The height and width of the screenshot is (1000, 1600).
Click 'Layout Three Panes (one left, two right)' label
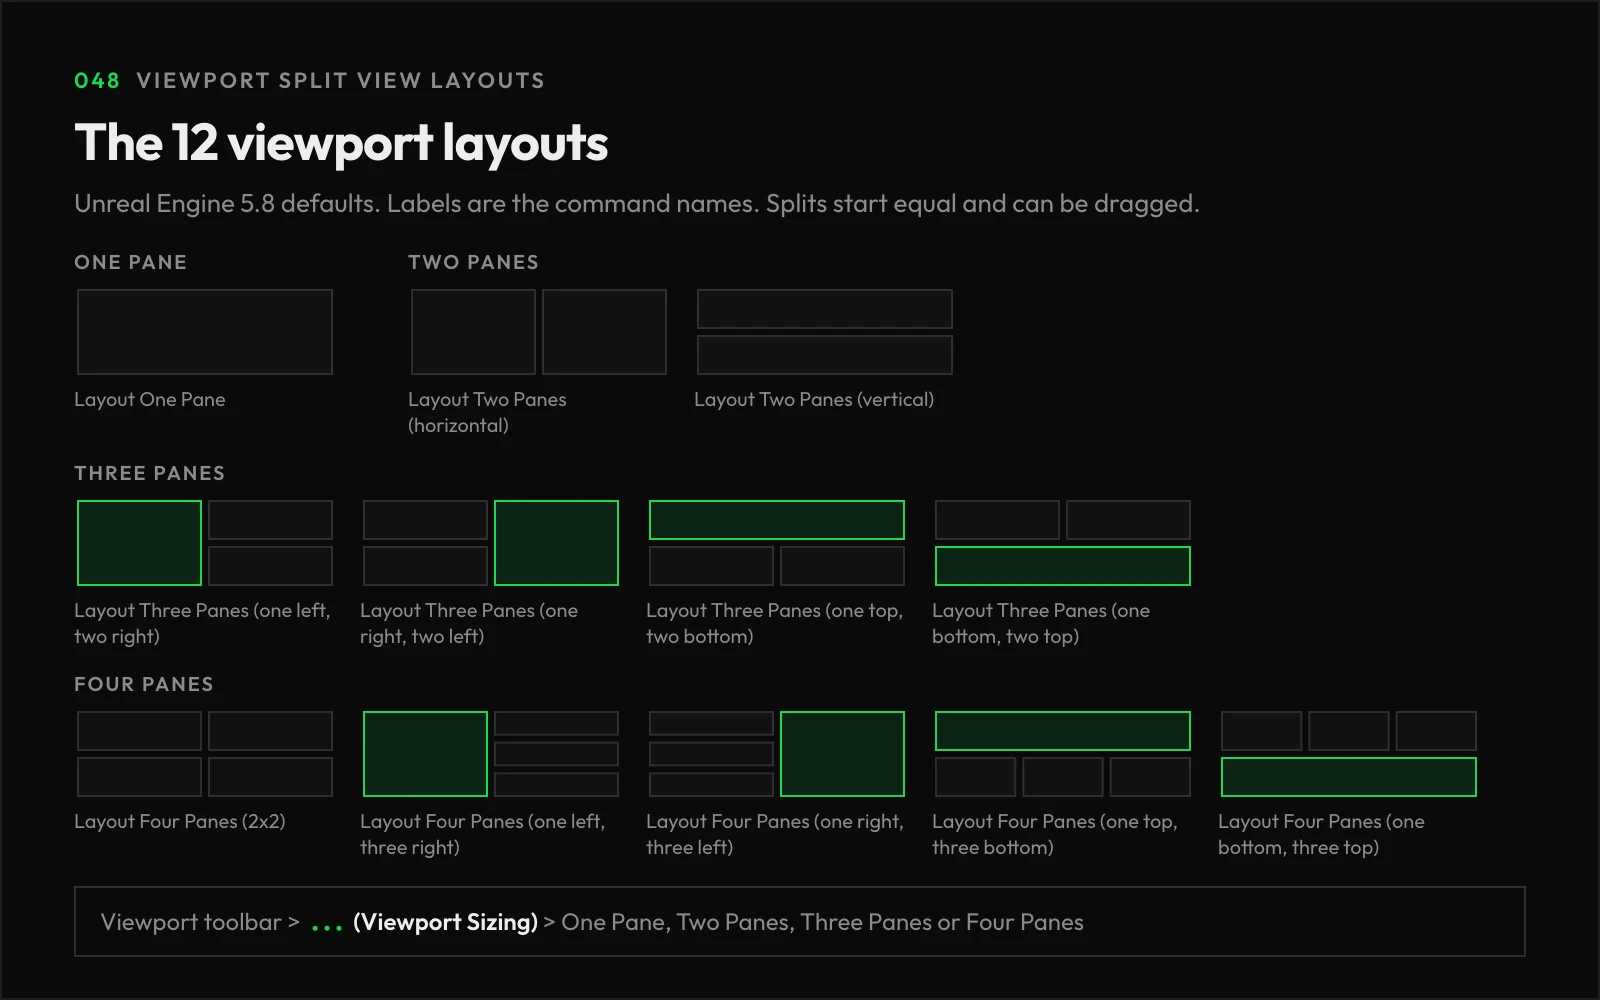click(x=202, y=623)
